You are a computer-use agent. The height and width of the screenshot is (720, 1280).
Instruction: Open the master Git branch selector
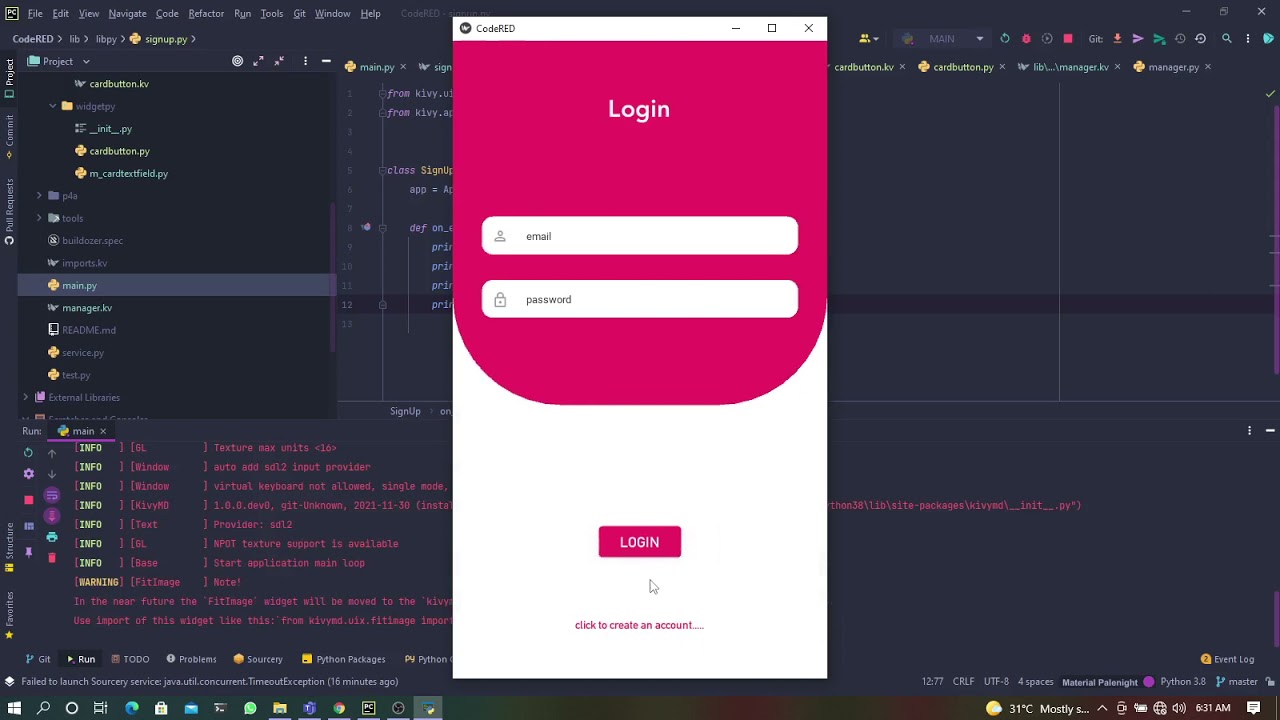(x=1235, y=682)
